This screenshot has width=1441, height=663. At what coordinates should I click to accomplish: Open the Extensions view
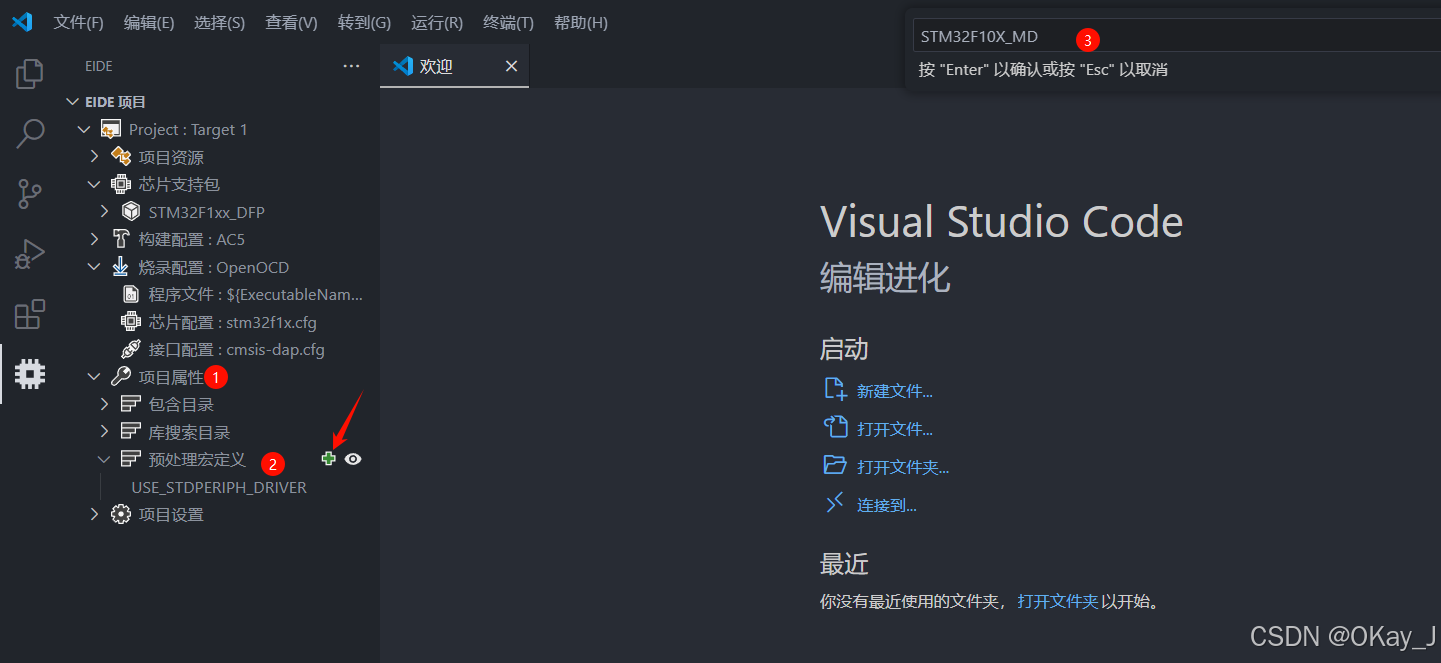coord(30,314)
